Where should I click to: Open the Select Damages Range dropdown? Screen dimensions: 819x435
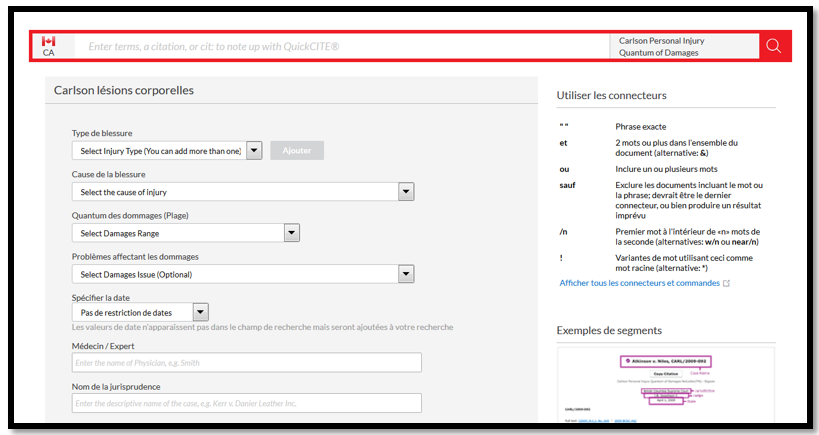(x=185, y=233)
